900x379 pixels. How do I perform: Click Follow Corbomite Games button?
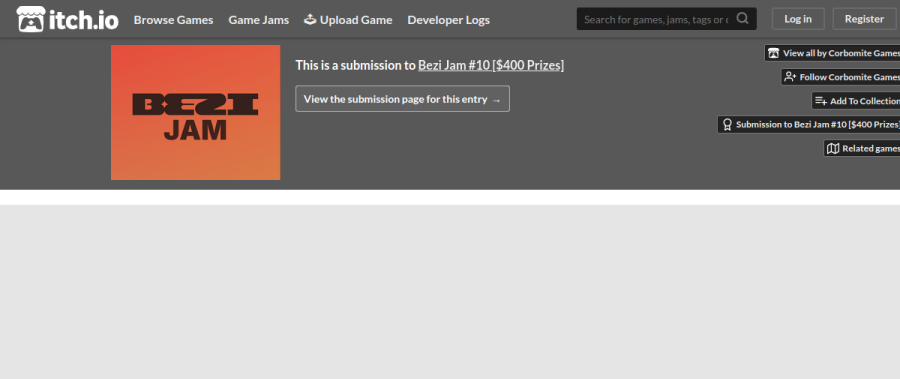pos(841,77)
